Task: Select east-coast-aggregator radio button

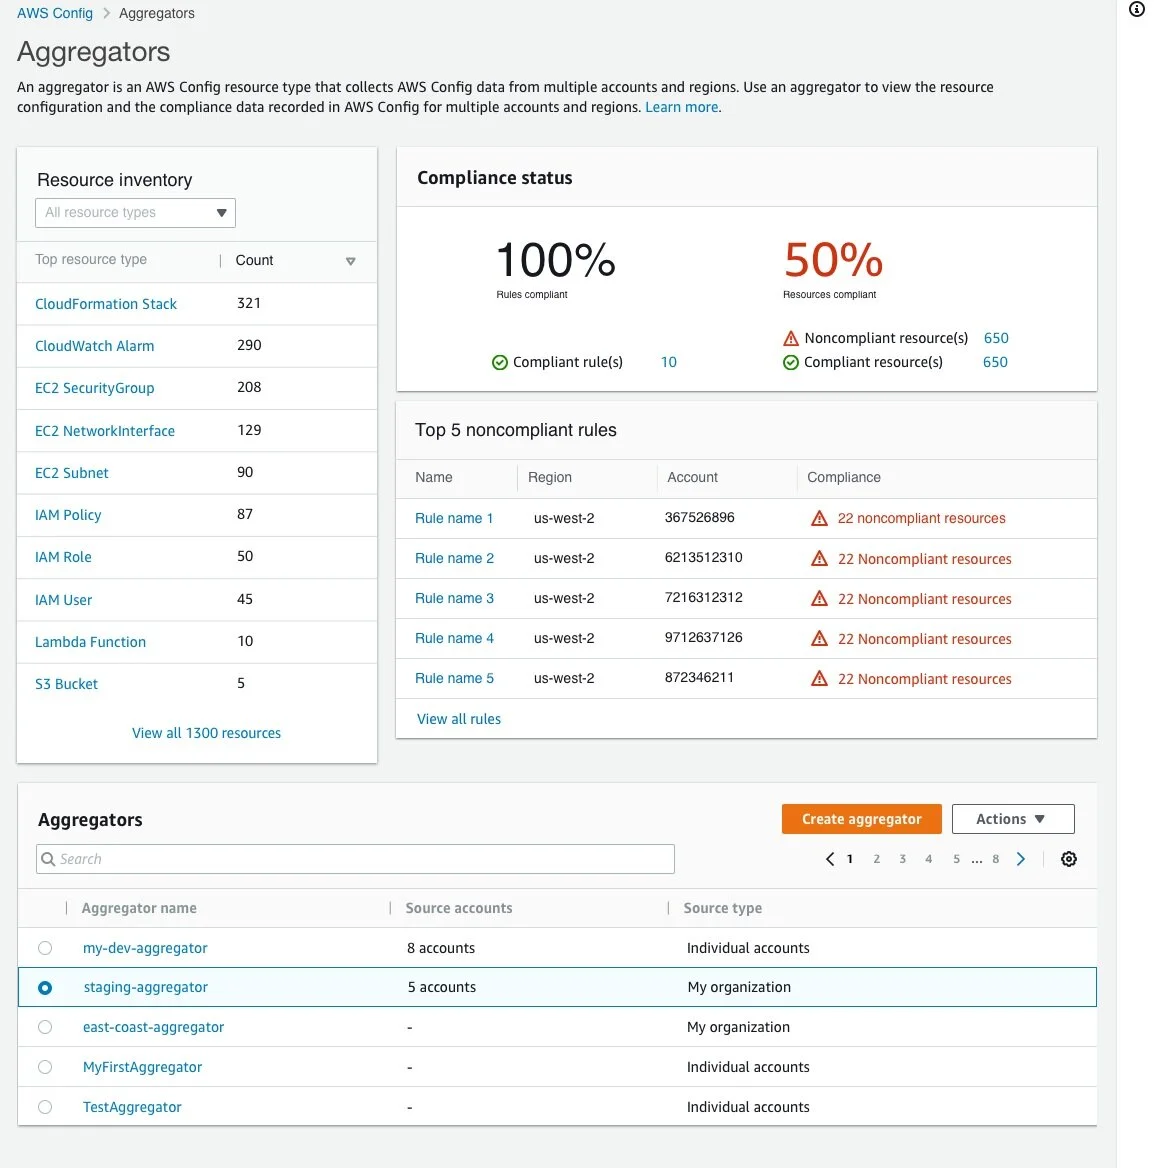Action: [x=45, y=1027]
